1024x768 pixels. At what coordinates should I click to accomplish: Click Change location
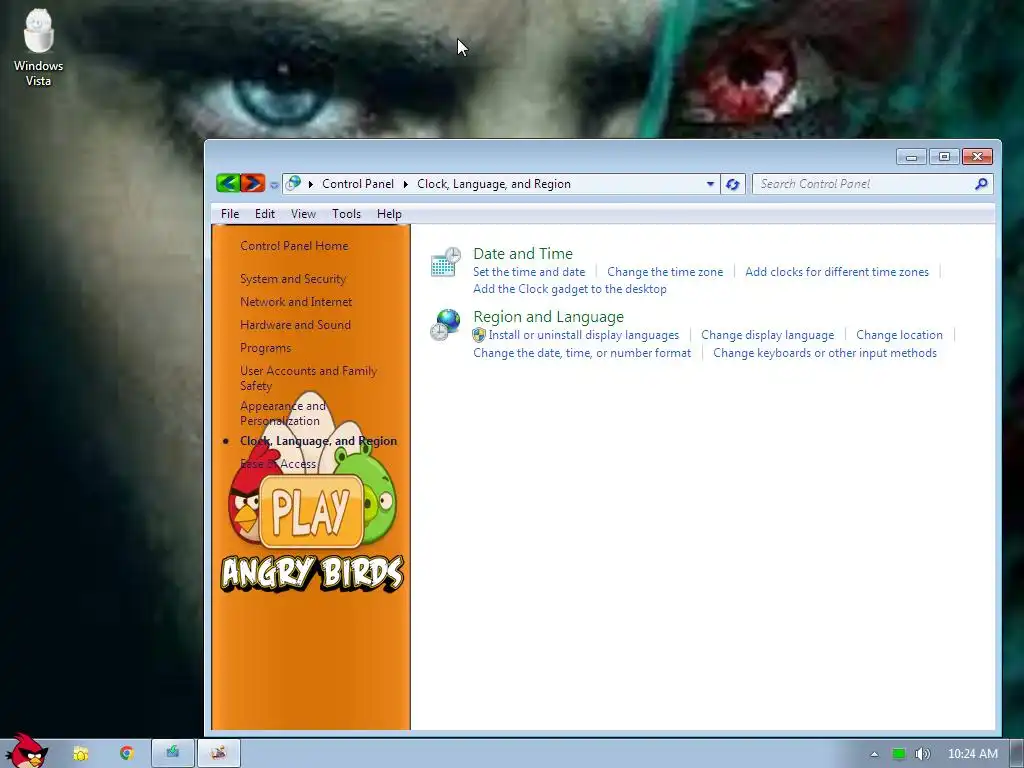(899, 335)
